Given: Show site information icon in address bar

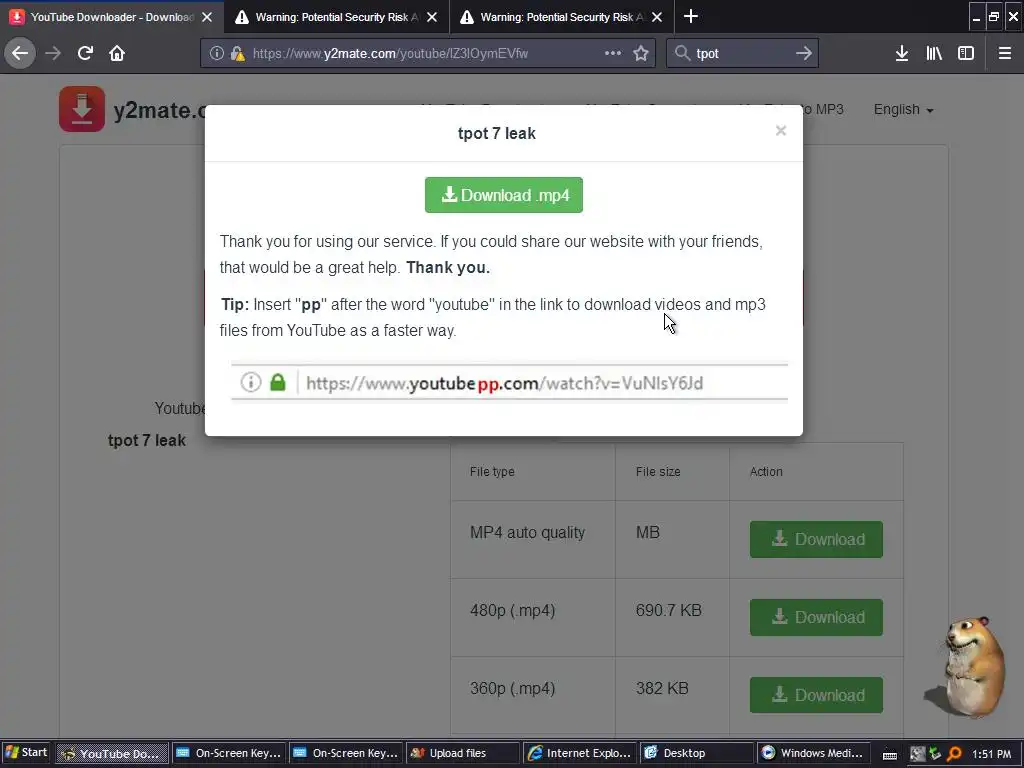Looking at the screenshot, I should (x=217, y=53).
